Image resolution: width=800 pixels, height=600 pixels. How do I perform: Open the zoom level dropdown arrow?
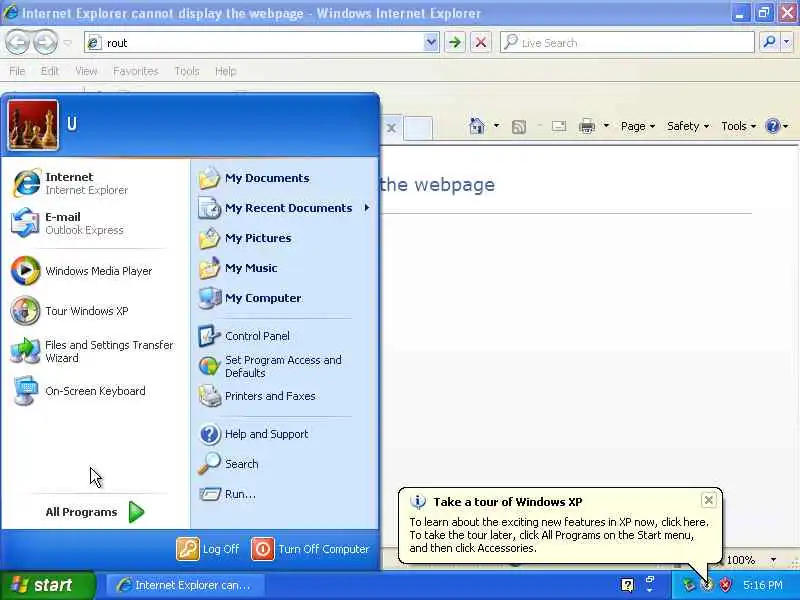[773, 560]
